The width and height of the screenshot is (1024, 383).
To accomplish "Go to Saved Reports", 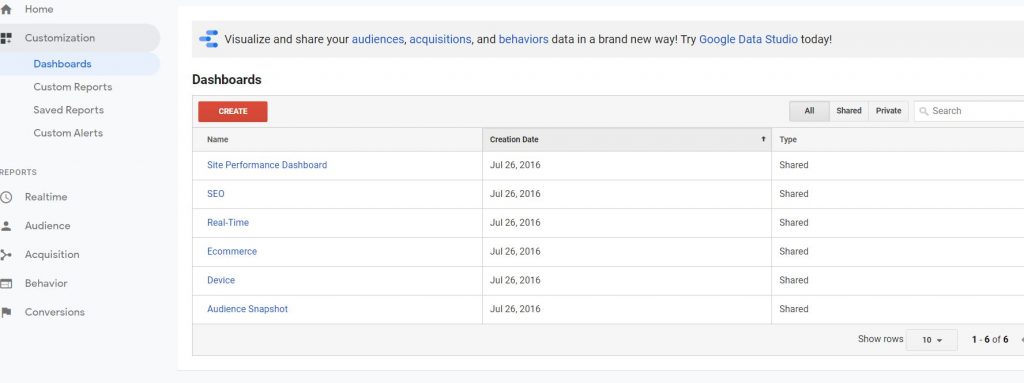I will coord(69,110).
